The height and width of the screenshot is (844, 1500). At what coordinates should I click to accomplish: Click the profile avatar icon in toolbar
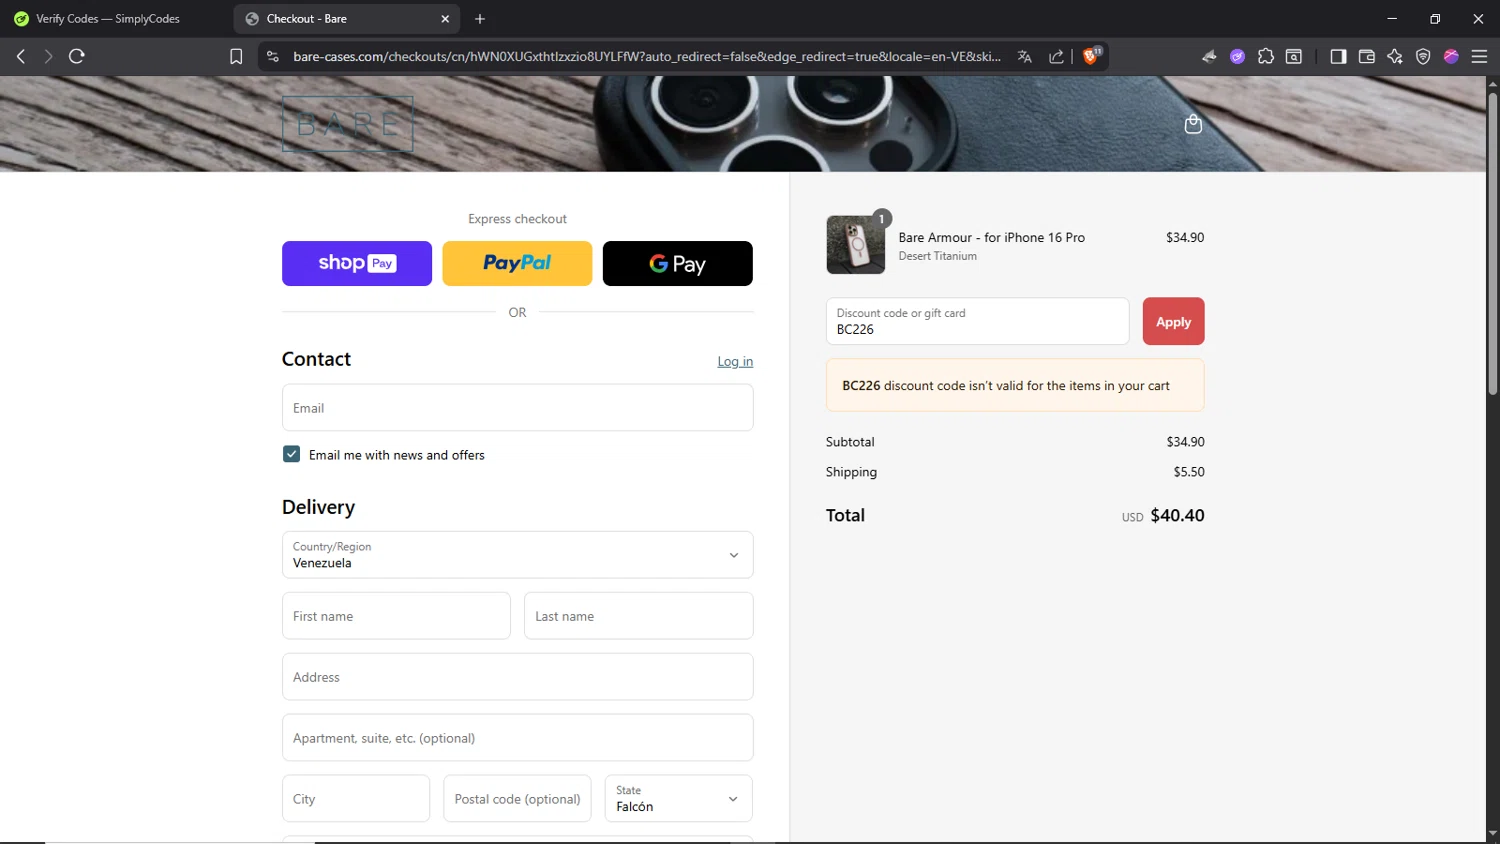point(1451,57)
